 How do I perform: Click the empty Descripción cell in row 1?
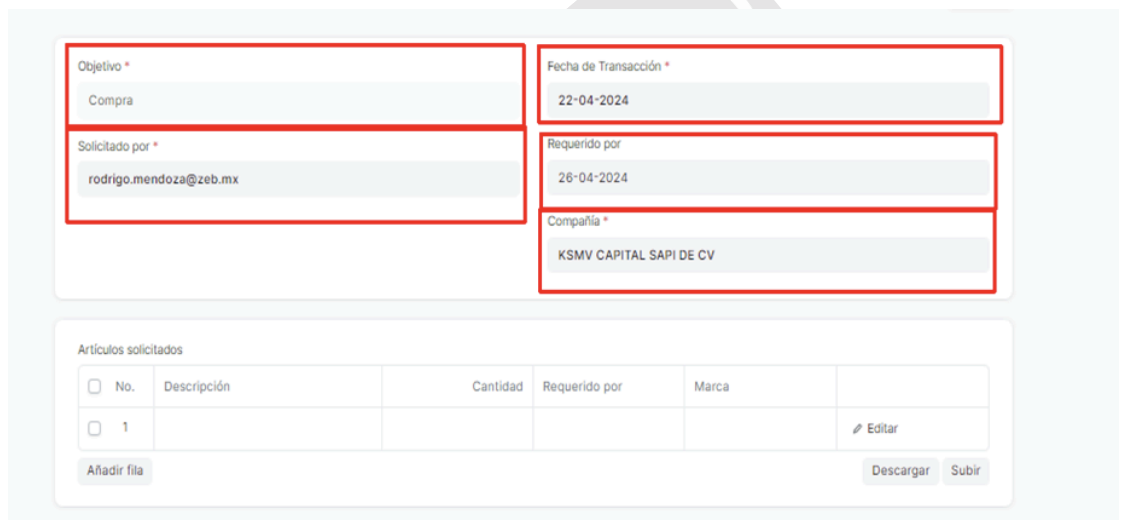(x=267, y=429)
